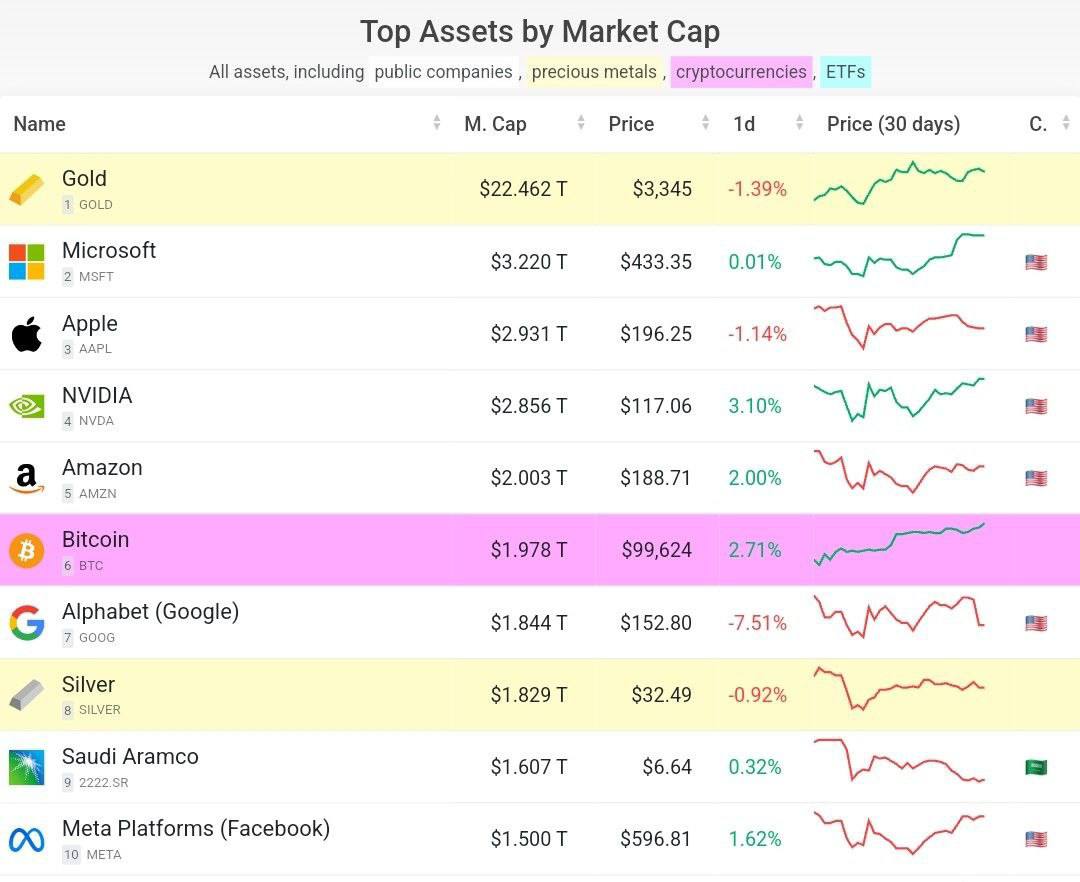Sort table by Name column arrows
The width and height of the screenshot is (1080, 882).
(437, 123)
